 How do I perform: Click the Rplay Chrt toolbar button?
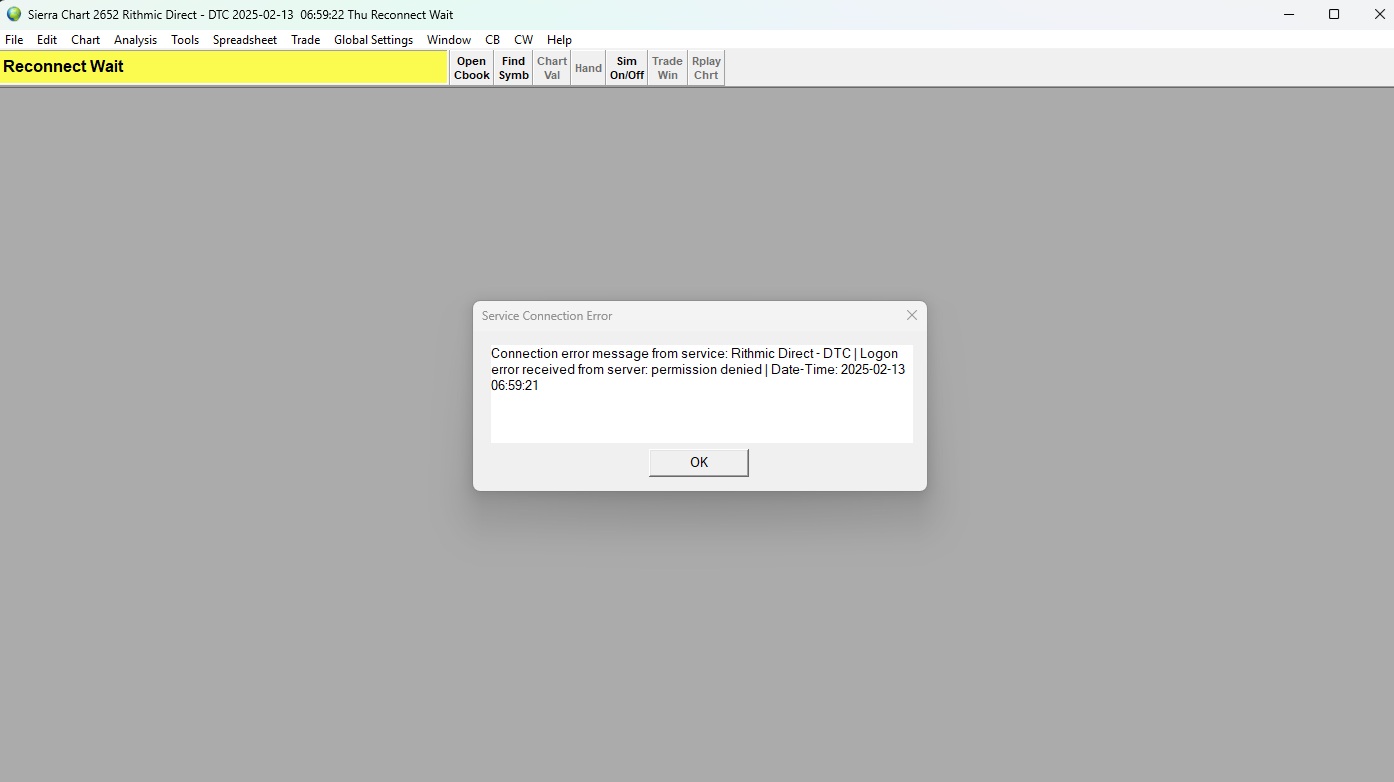(x=706, y=68)
